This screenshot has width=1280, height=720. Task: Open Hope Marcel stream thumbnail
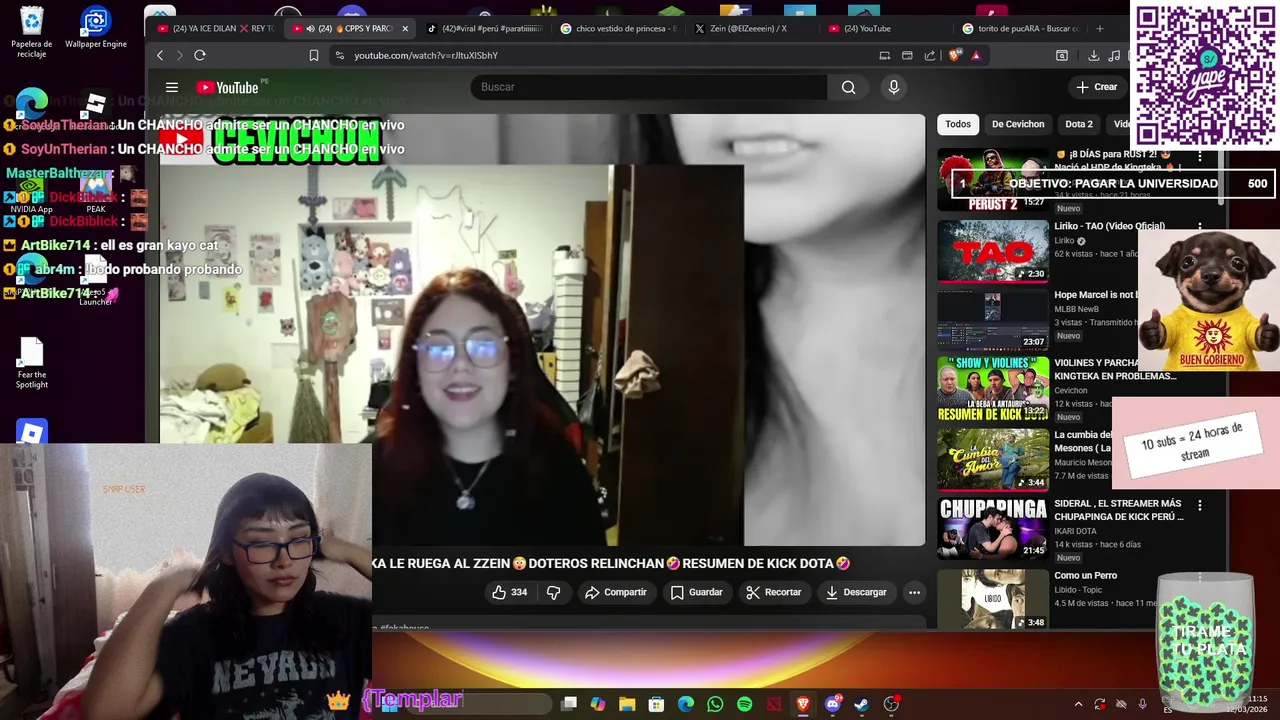[x=993, y=320]
